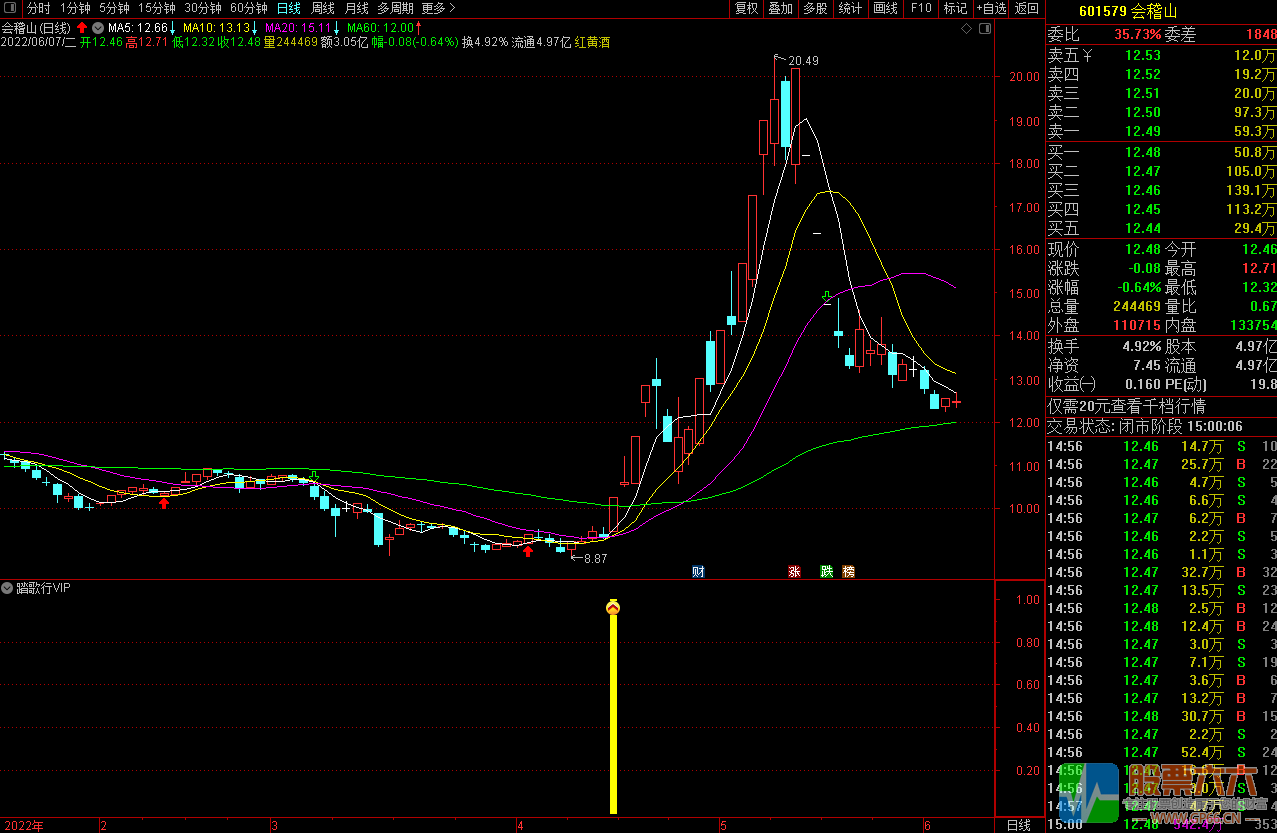Expand the 踏歌行VIP indicator dropdown
This screenshot has height=833, width=1277.
click(x=8, y=588)
